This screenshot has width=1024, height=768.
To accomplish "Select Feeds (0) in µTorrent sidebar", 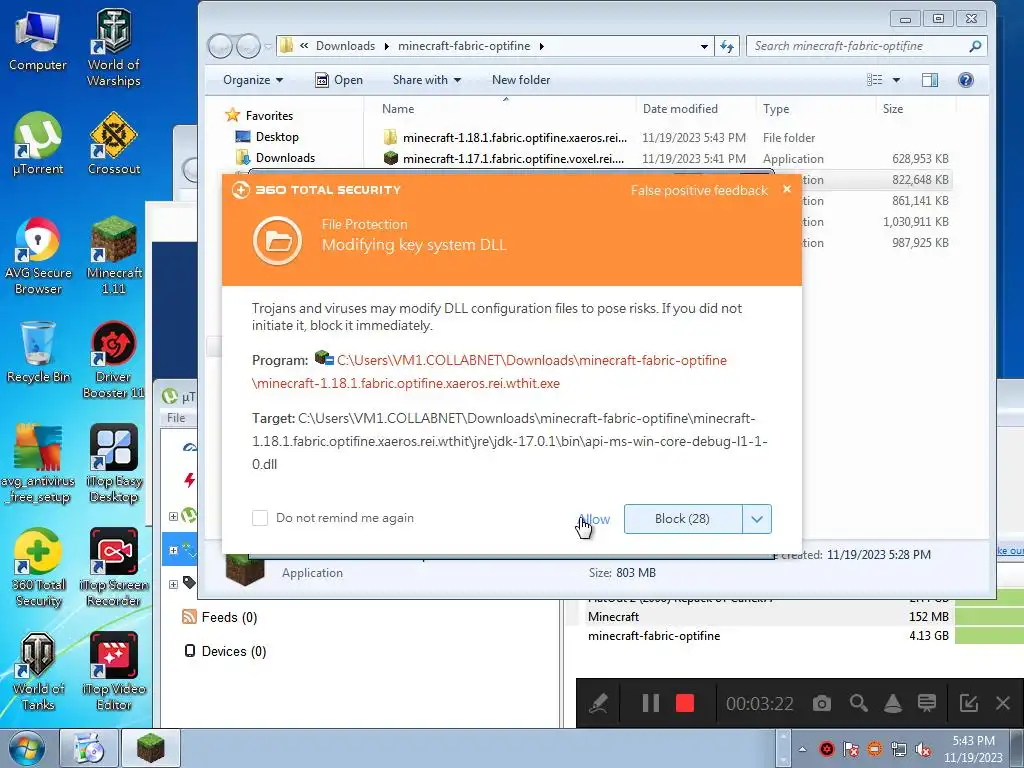I will [220, 617].
